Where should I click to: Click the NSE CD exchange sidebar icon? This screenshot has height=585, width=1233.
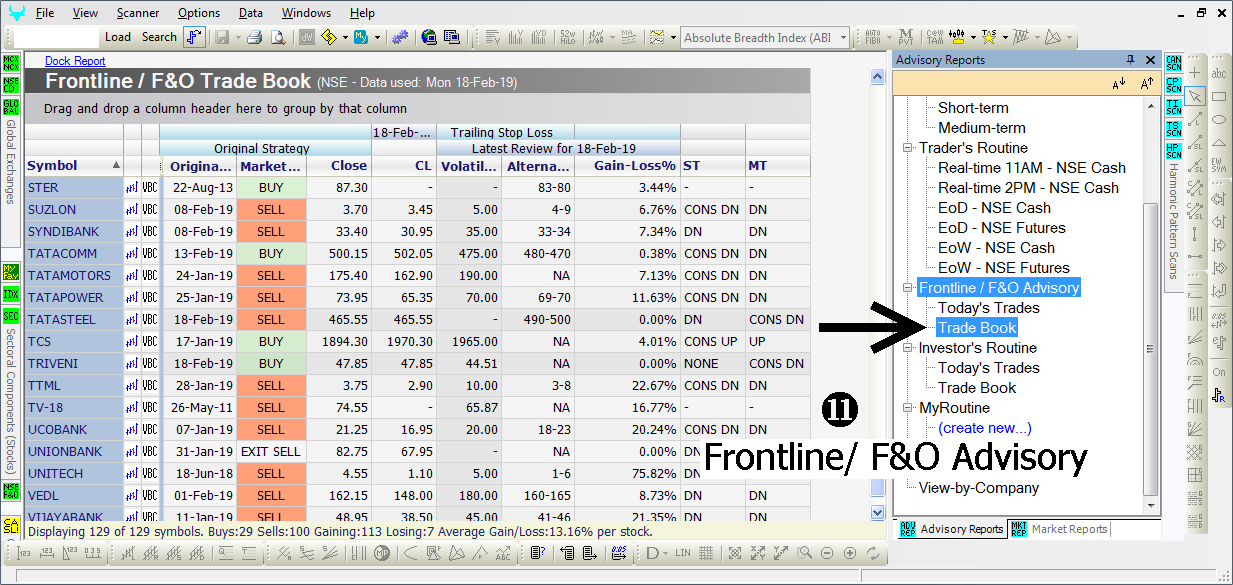[11, 85]
